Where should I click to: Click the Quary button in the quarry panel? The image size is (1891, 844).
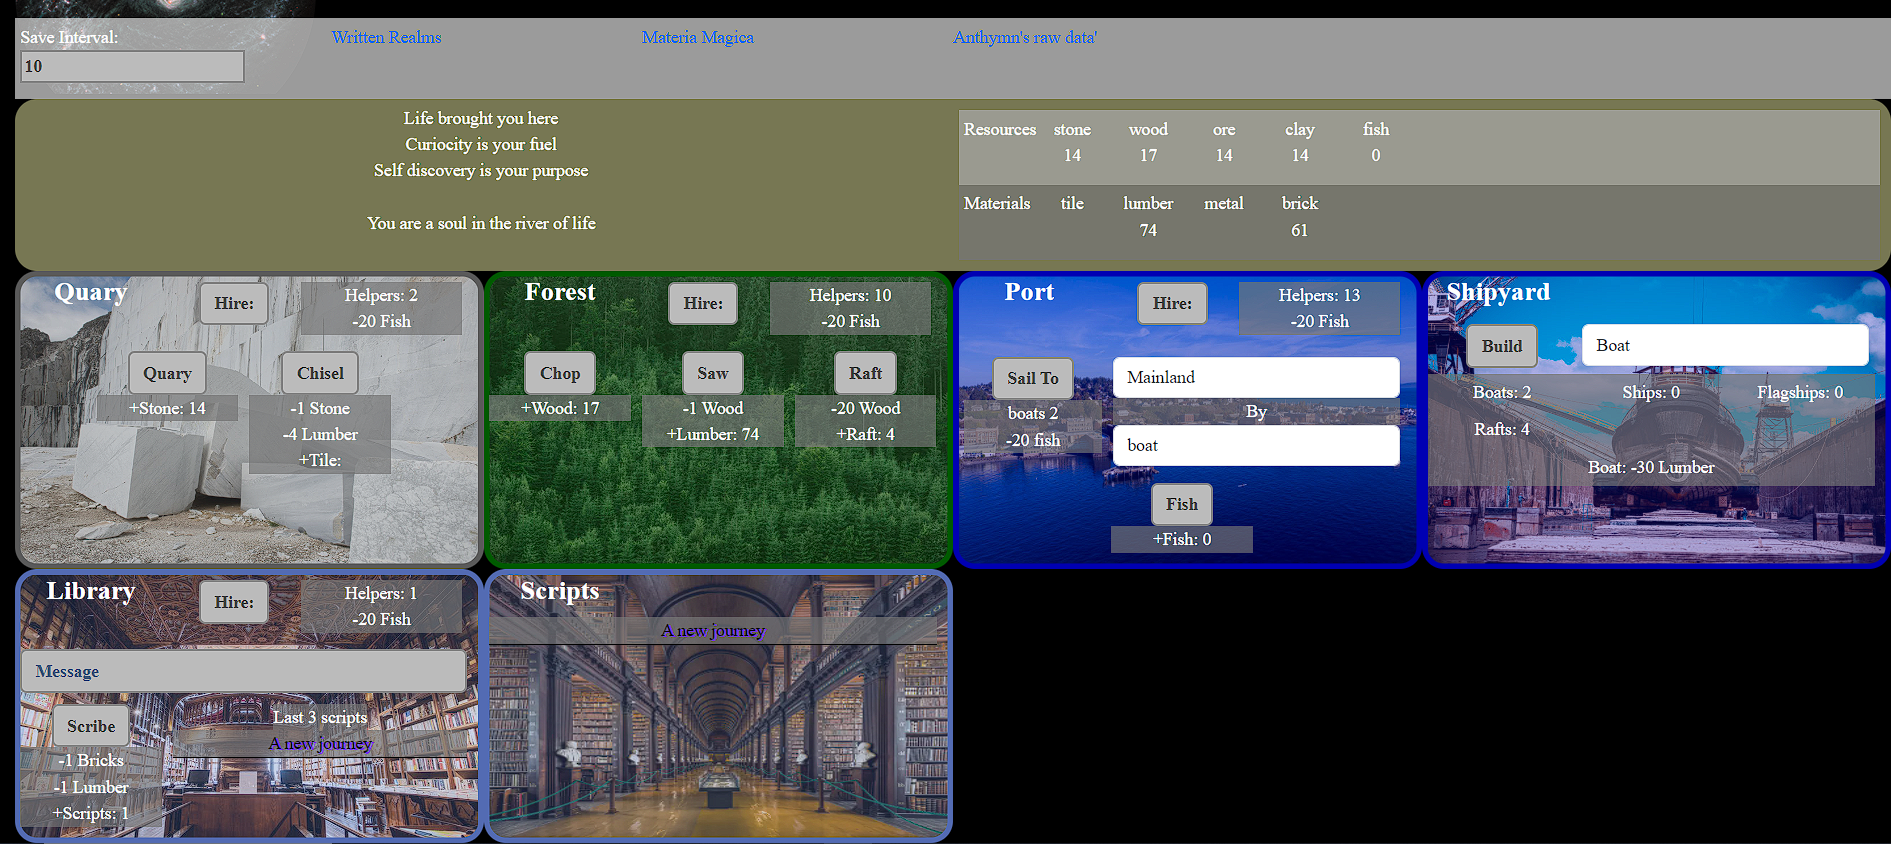coord(167,373)
